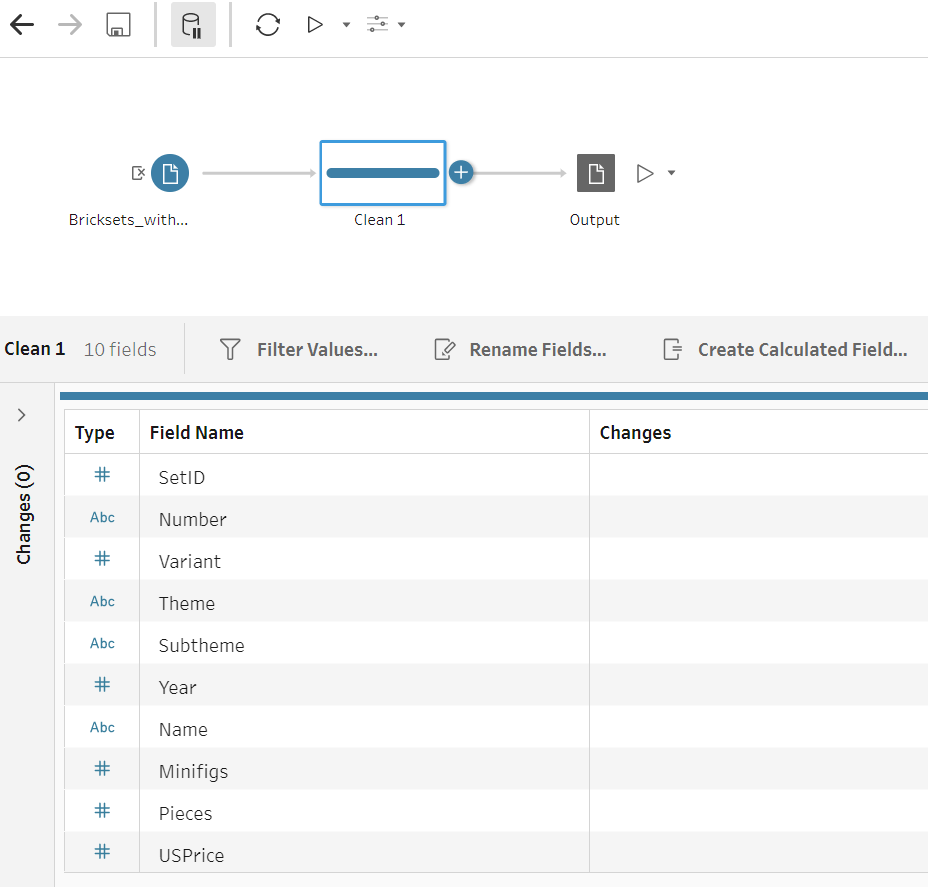This screenshot has width=928, height=887.
Task: Click the refresh icon in the toolbar
Action: tap(267, 25)
